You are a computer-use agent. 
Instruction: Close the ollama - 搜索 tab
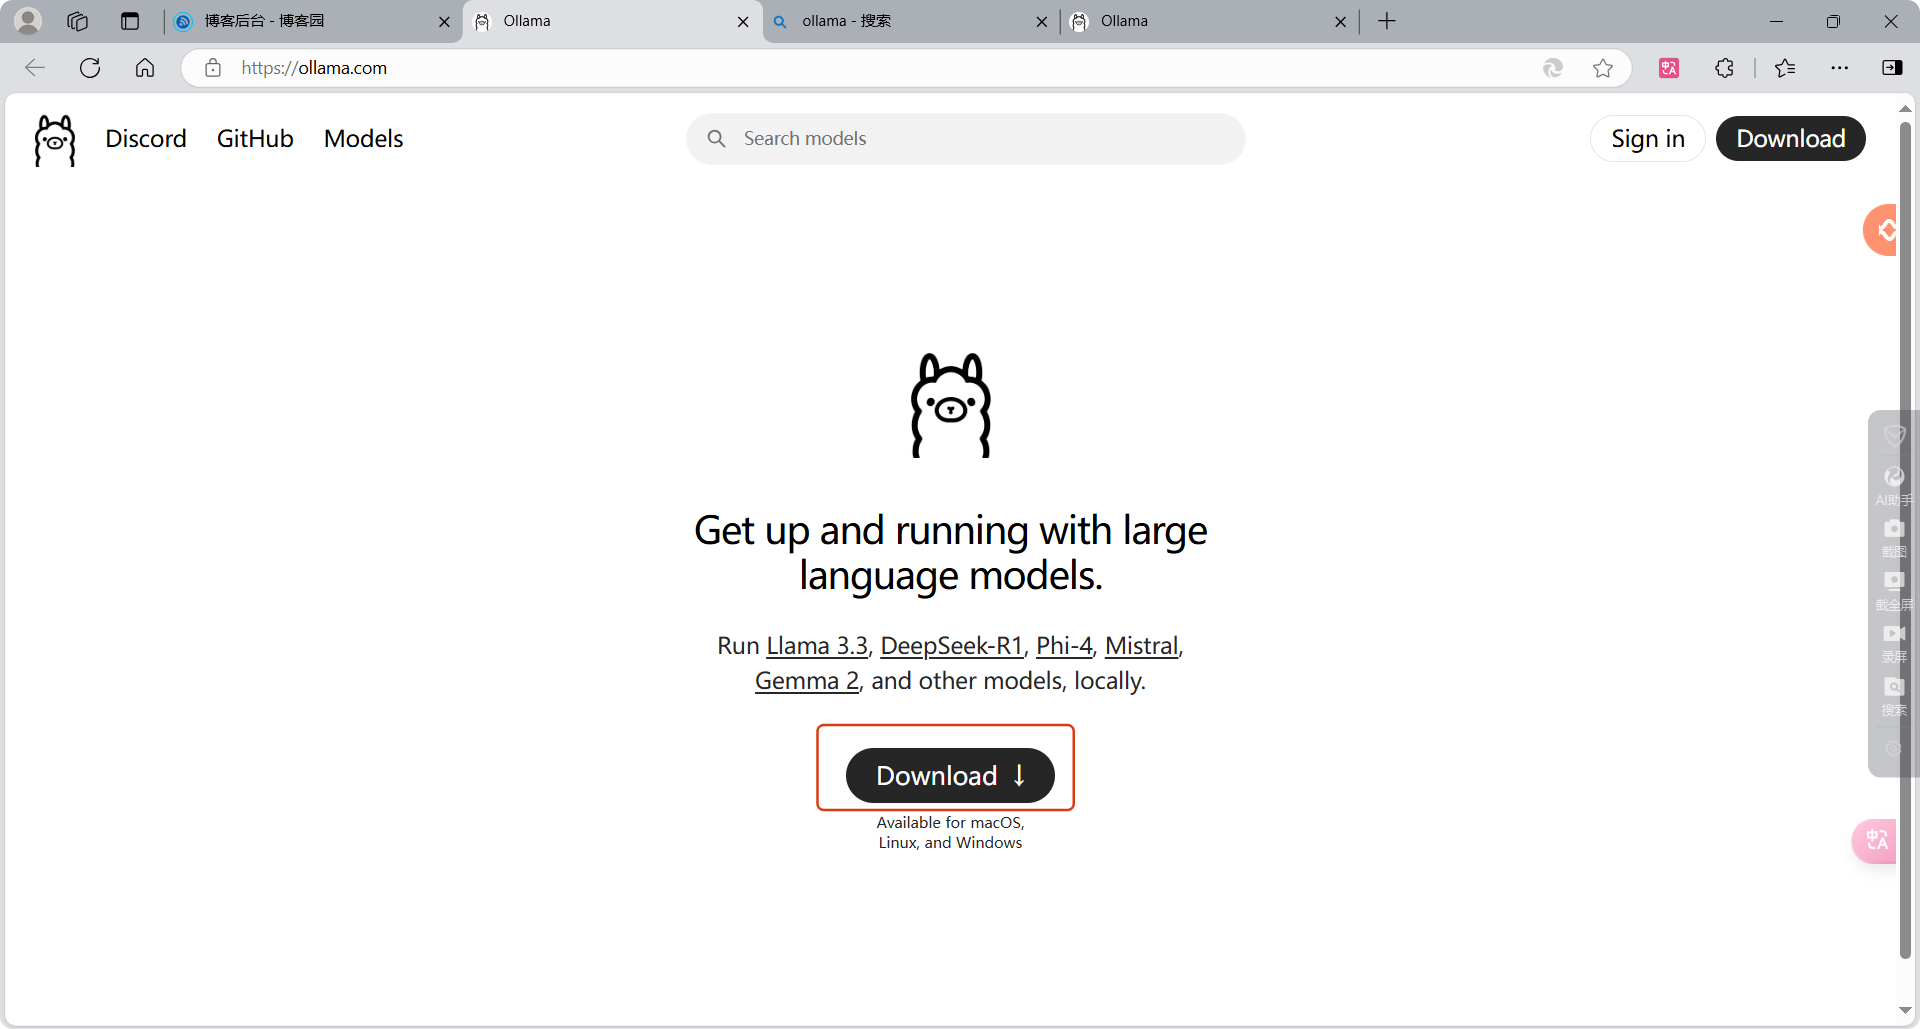click(x=1042, y=21)
